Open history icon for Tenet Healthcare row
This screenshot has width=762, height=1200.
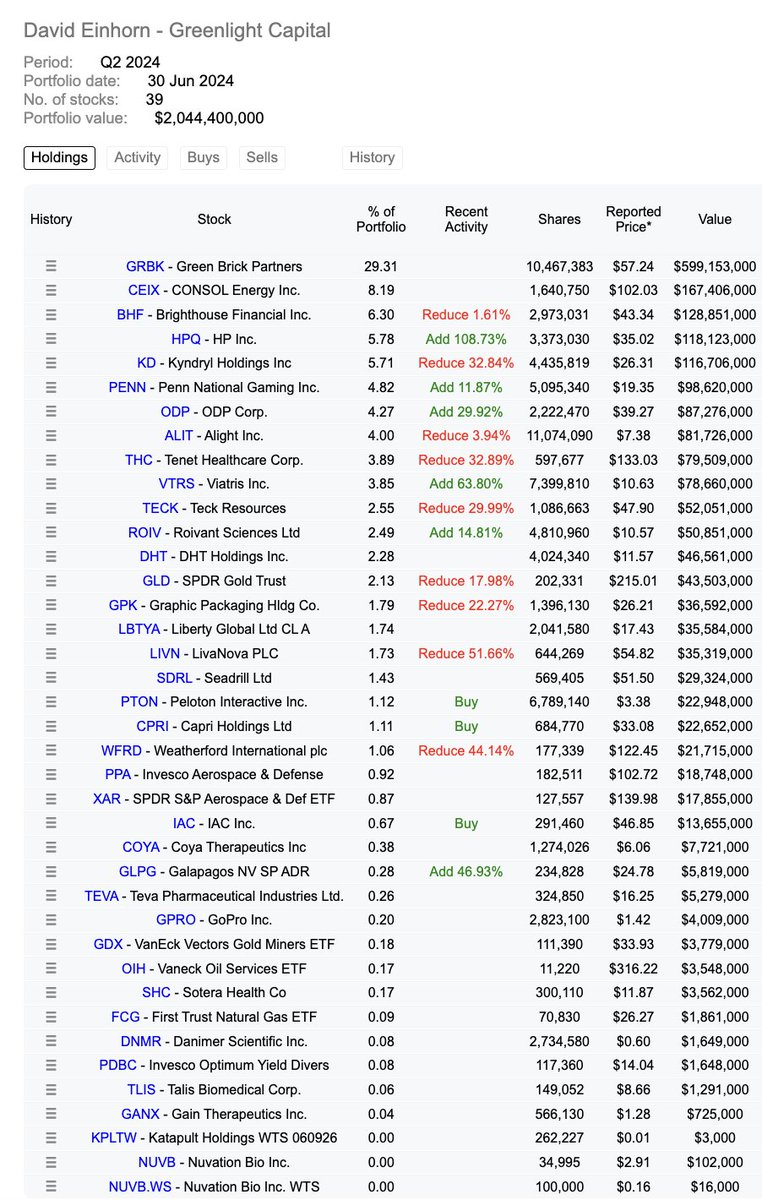click(51, 460)
